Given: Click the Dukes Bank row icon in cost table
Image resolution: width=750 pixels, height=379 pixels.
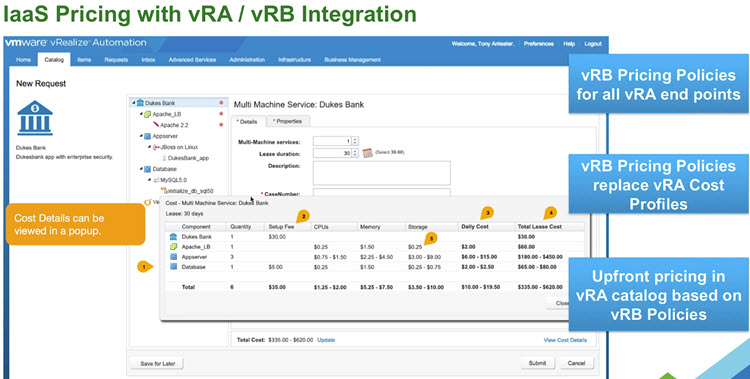Looking at the screenshot, I should 173,237.
